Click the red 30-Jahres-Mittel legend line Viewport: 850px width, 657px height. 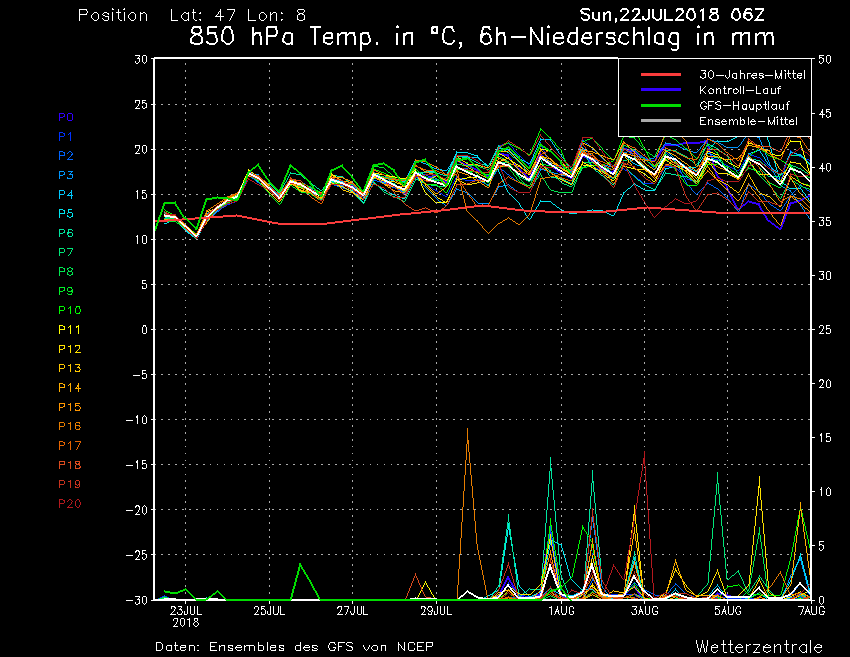point(660,75)
